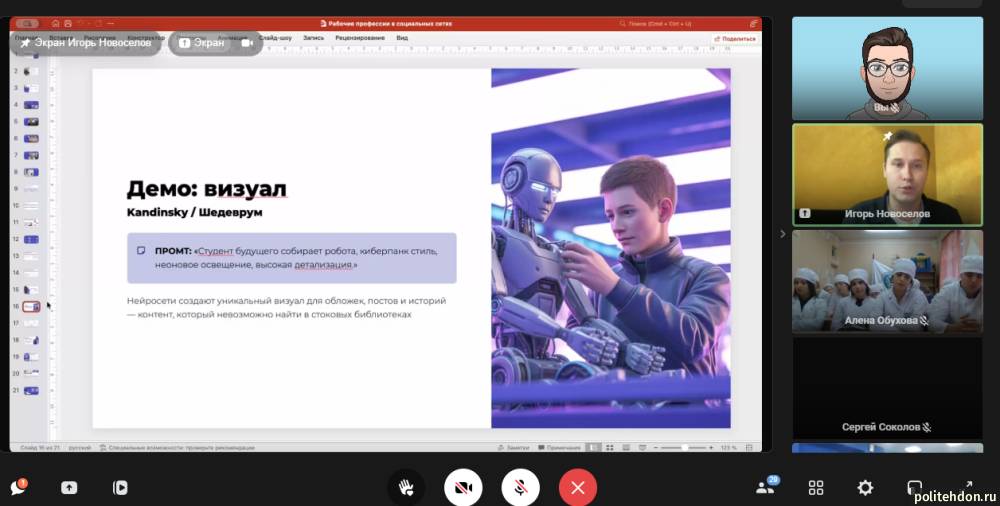Click the share screen upload icon

pos(69,488)
